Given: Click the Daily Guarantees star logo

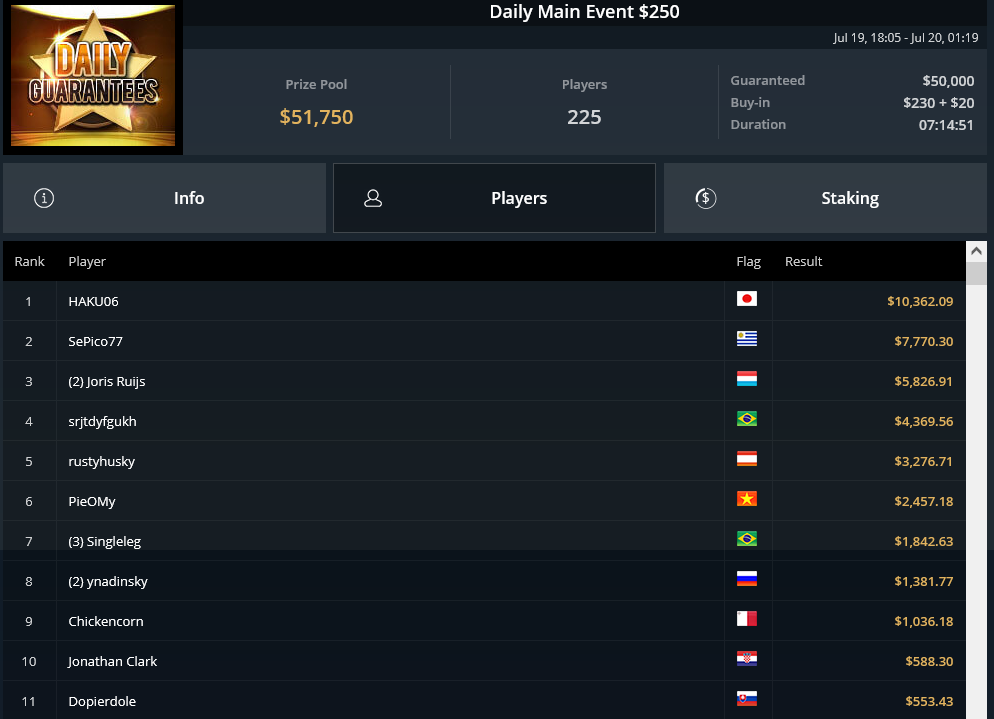Looking at the screenshot, I should coord(93,75).
